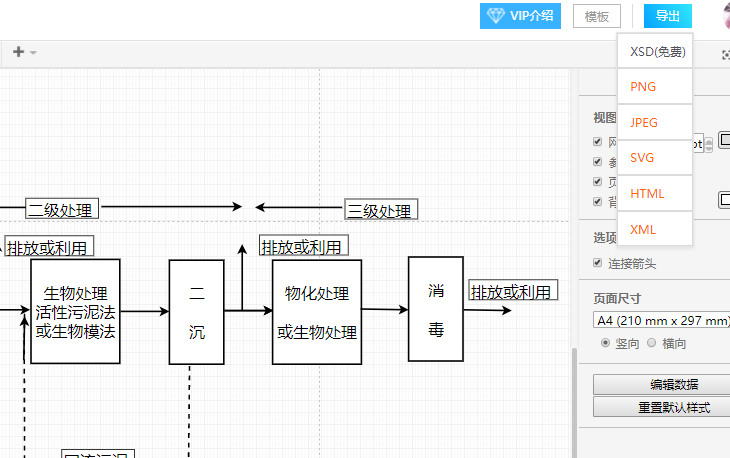Image resolution: width=730 pixels, height=458 pixels.
Task: Click the fullscreen icon at toolbar right edge
Action: click(726, 55)
